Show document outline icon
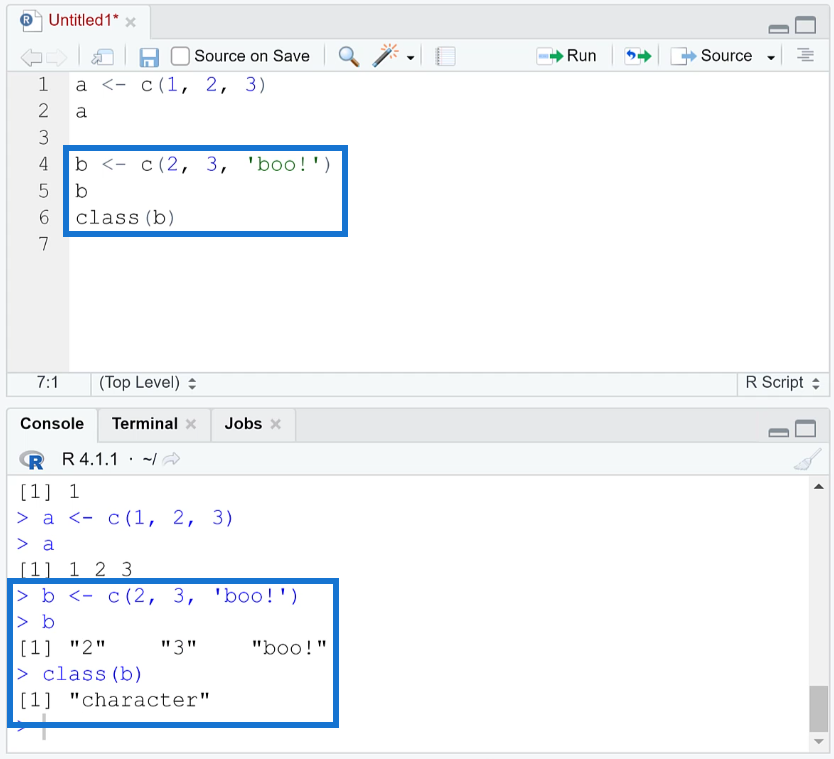 pyautogui.click(x=805, y=55)
